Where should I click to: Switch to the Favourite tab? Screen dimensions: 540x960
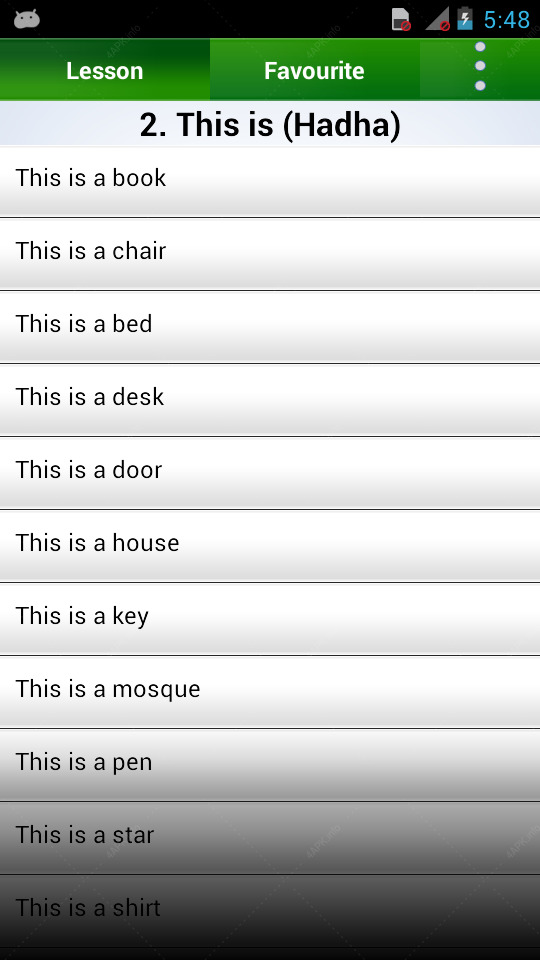coord(315,70)
